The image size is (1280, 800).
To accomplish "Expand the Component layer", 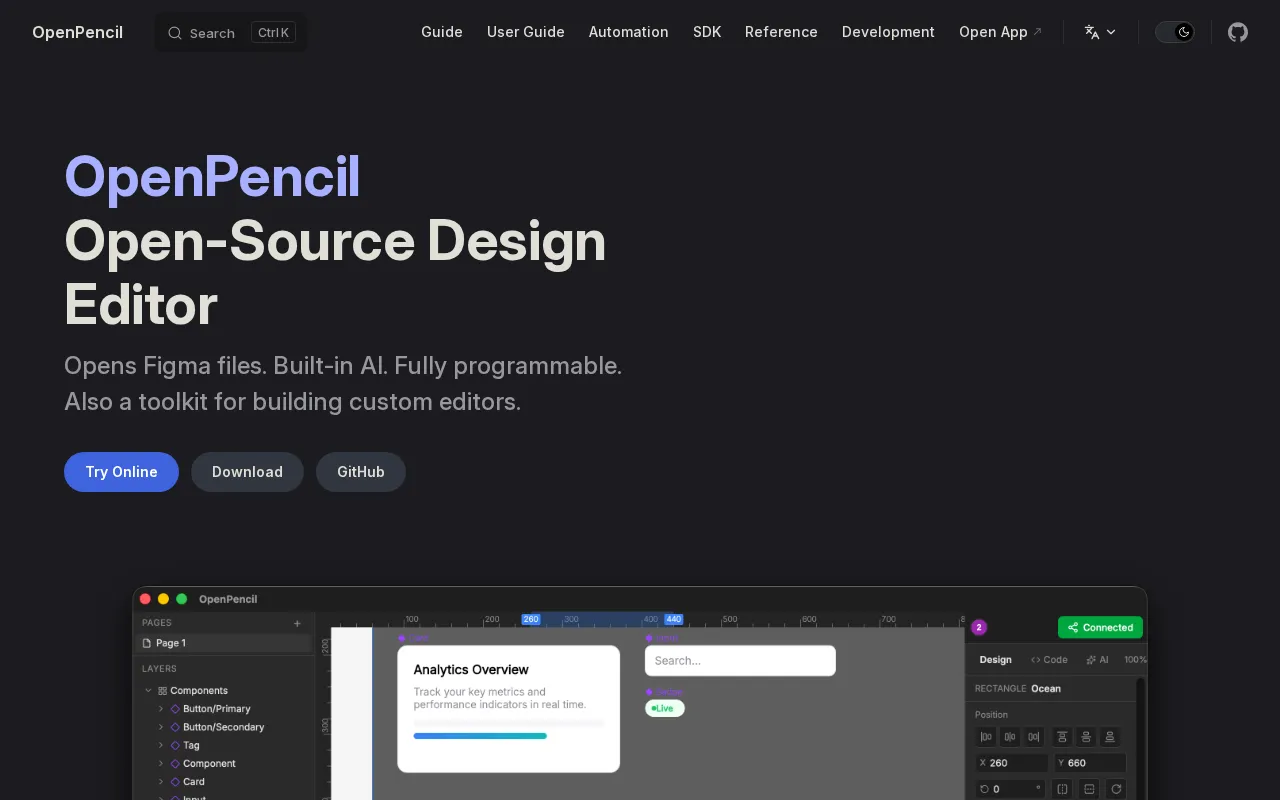I will [161, 763].
